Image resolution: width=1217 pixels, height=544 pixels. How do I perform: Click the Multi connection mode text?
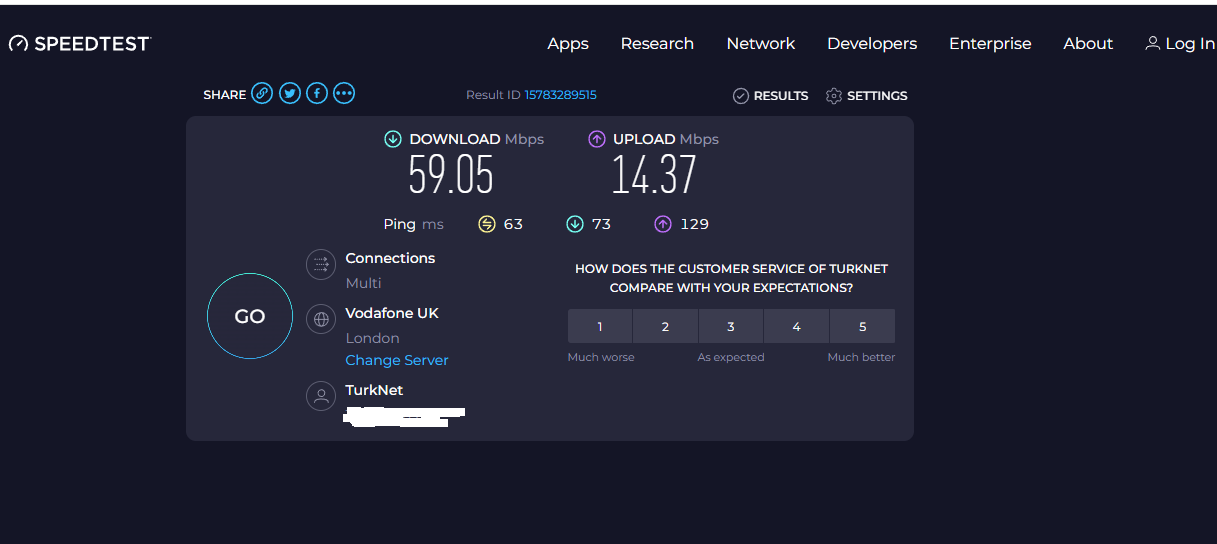pyautogui.click(x=363, y=283)
